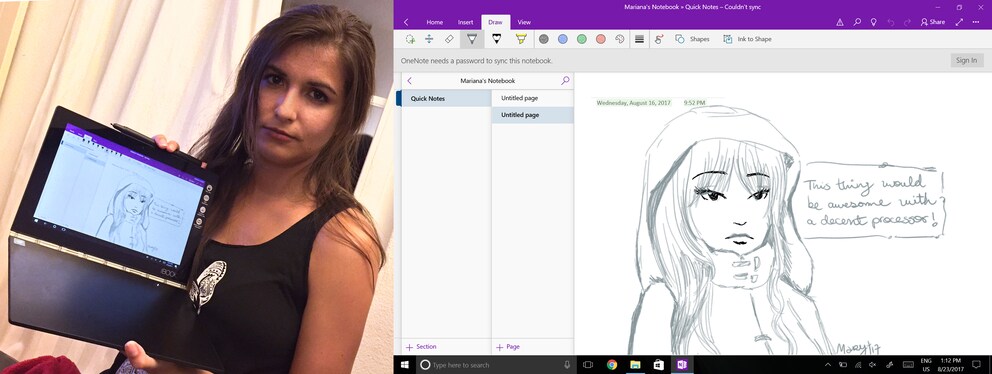This screenshot has width=992, height=374.
Task: Select the gray pen tool
Action: click(472, 39)
